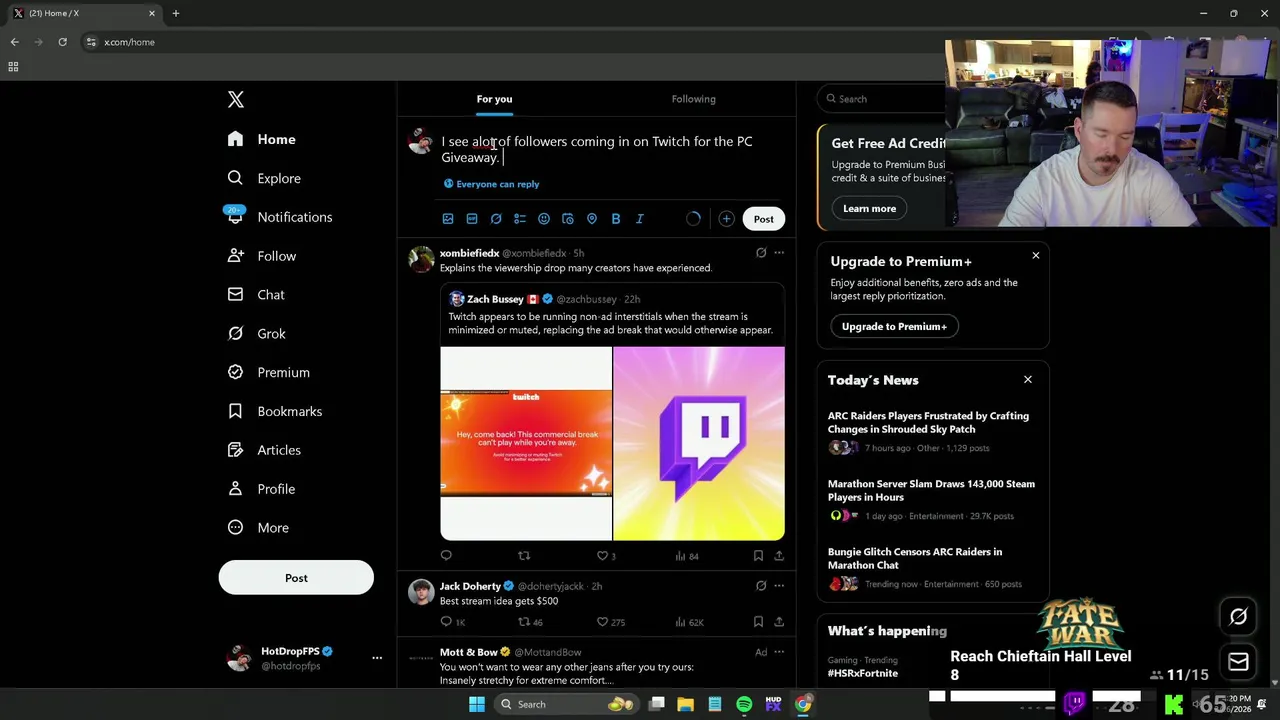Screen dimensions: 1280x720
Task: Schedule the post with calendar icon
Action: pyautogui.click(x=568, y=219)
